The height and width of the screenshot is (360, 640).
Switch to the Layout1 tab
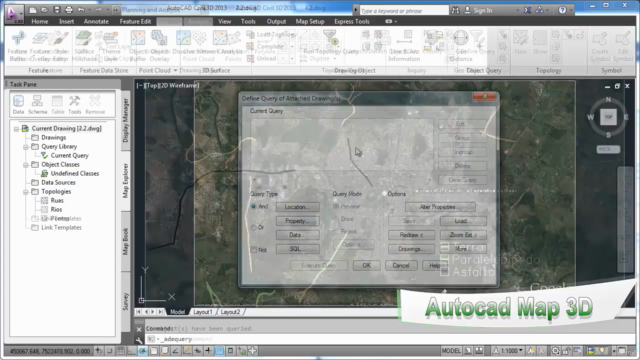[x=202, y=312]
